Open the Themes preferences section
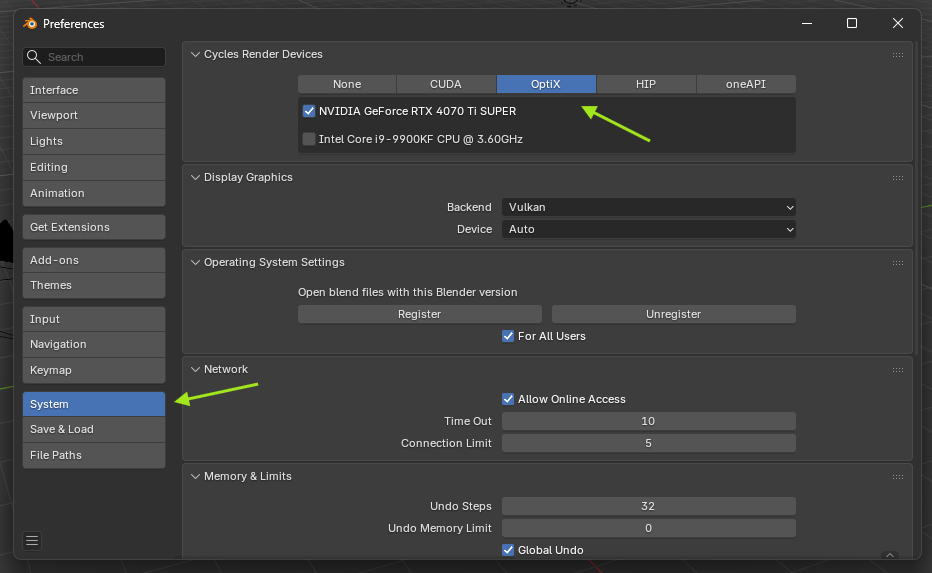Viewport: 932px width, 573px height. [94, 285]
